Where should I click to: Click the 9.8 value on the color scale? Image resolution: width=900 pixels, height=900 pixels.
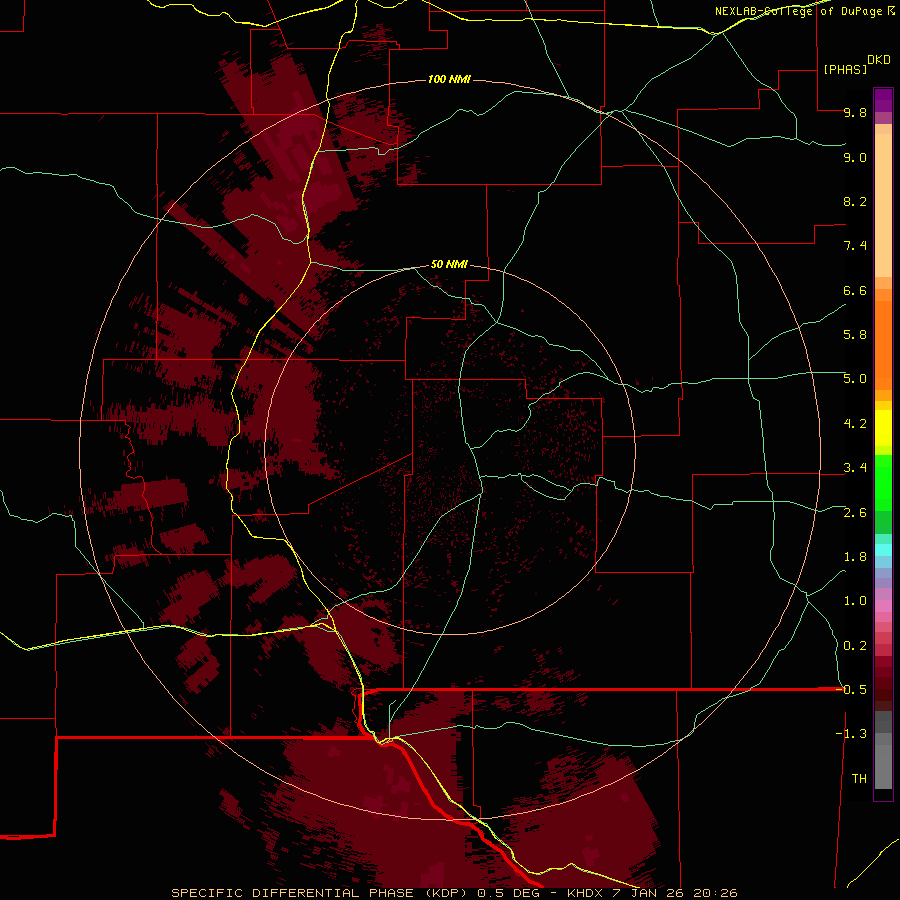(855, 112)
